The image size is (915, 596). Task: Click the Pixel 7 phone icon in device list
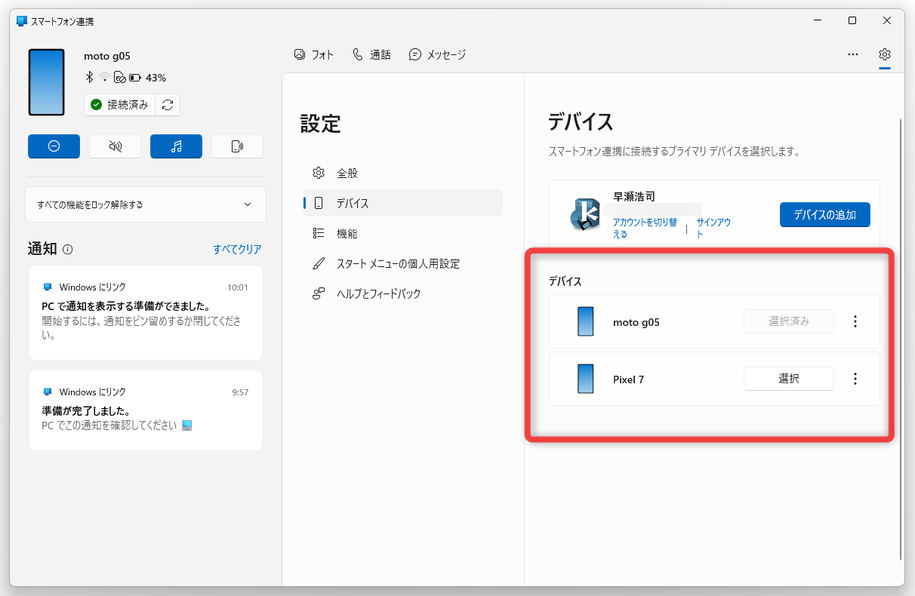[x=585, y=379]
